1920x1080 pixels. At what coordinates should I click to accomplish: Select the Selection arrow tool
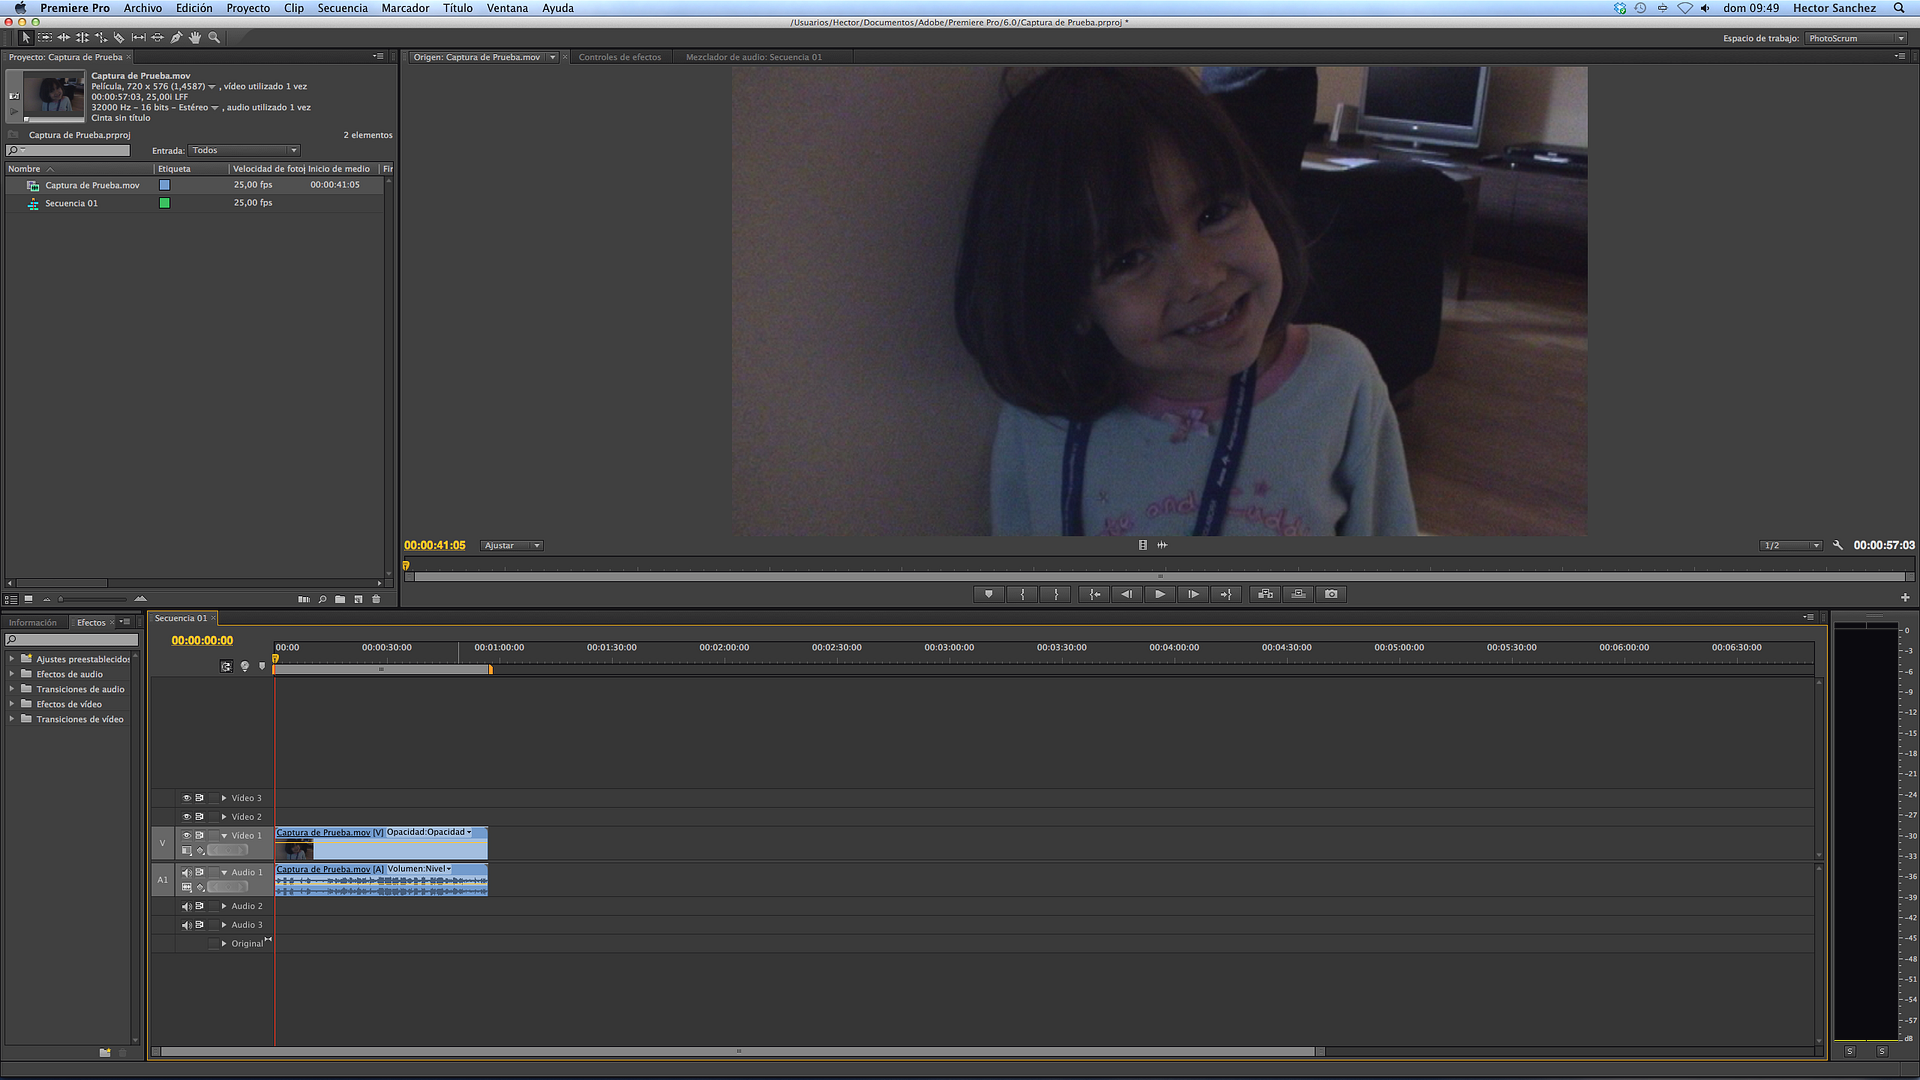(x=26, y=38)
